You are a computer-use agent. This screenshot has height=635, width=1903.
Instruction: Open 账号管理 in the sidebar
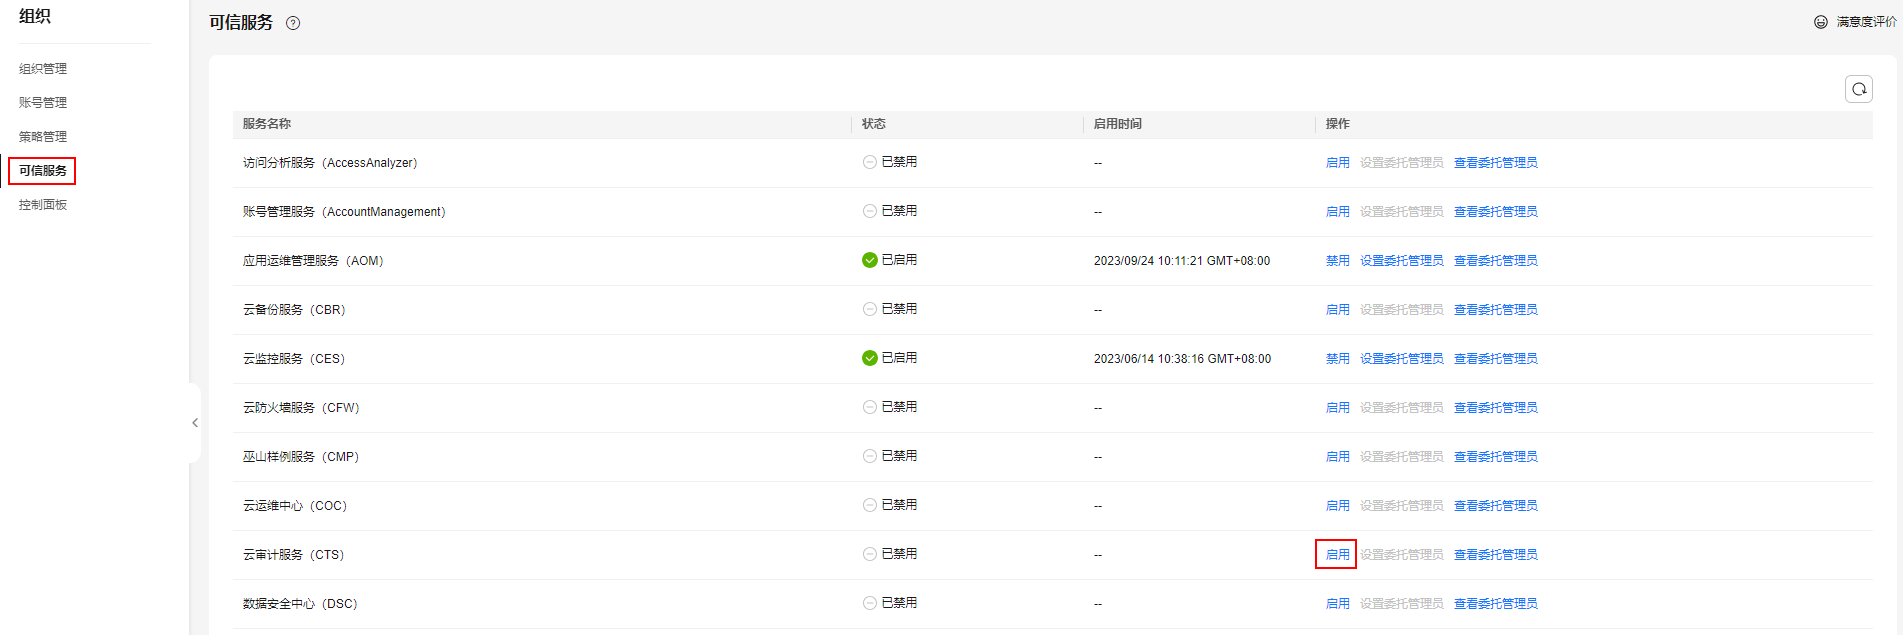tap(43, 103)
